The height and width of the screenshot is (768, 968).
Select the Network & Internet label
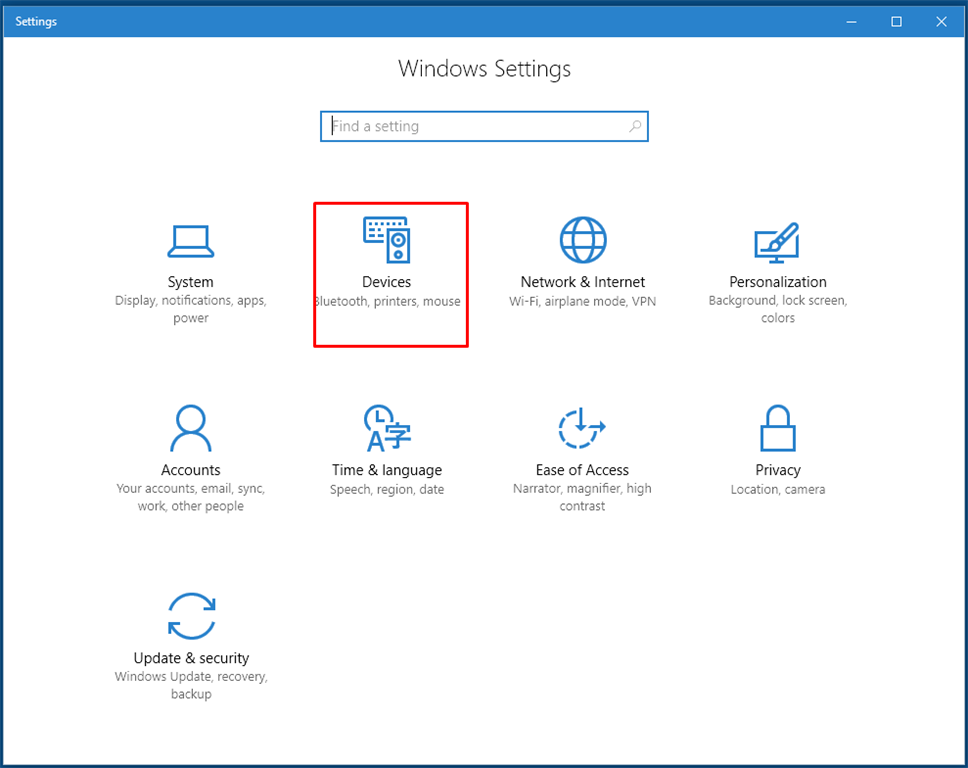(583, 282)
